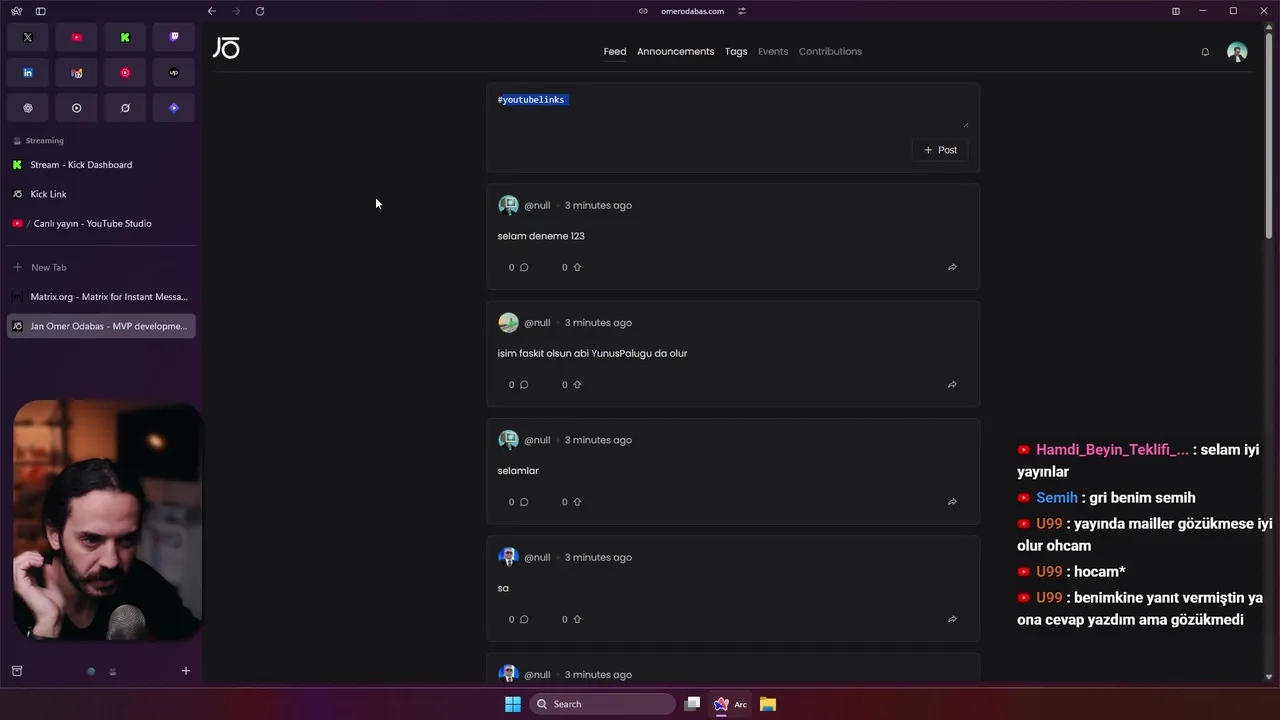Open the LinkedIn pinned site
1280x720 pixels.
(28, 73)
